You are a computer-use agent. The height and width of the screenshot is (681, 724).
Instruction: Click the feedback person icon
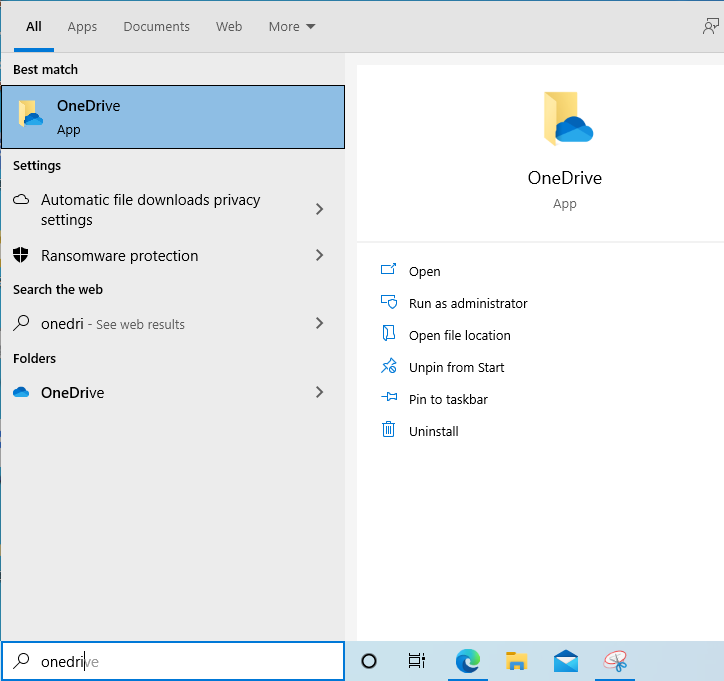click(711, 26)
